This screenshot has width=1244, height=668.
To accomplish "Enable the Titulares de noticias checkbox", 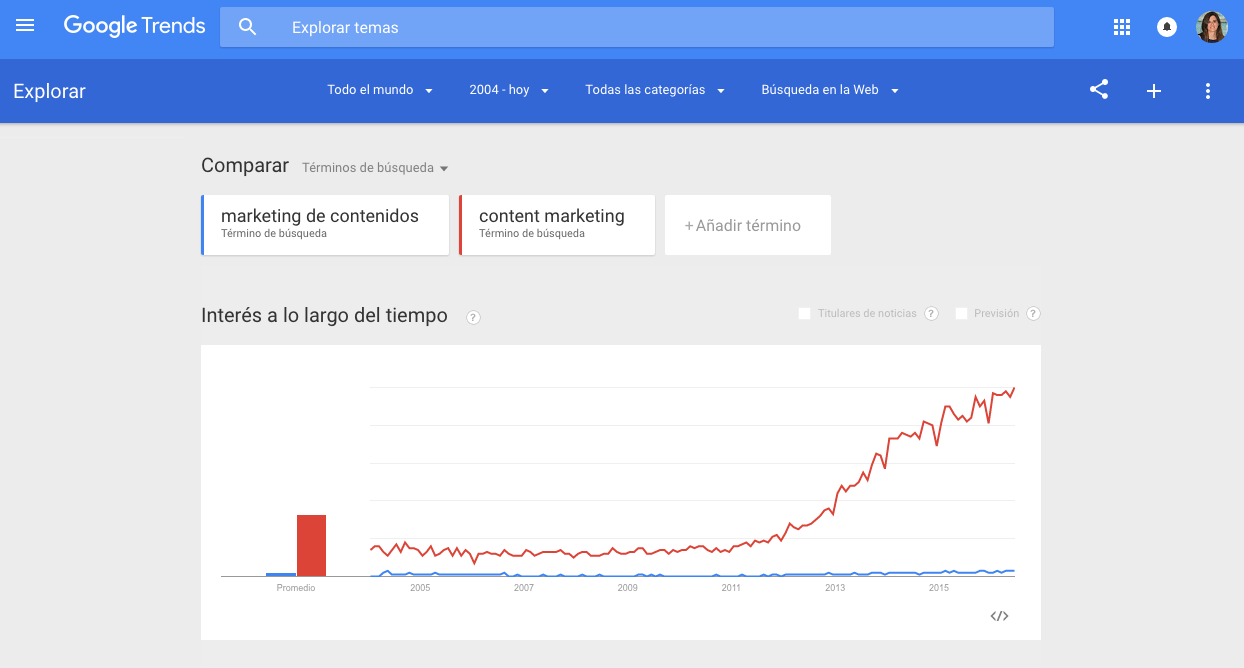I will click(x=804, y=314).
